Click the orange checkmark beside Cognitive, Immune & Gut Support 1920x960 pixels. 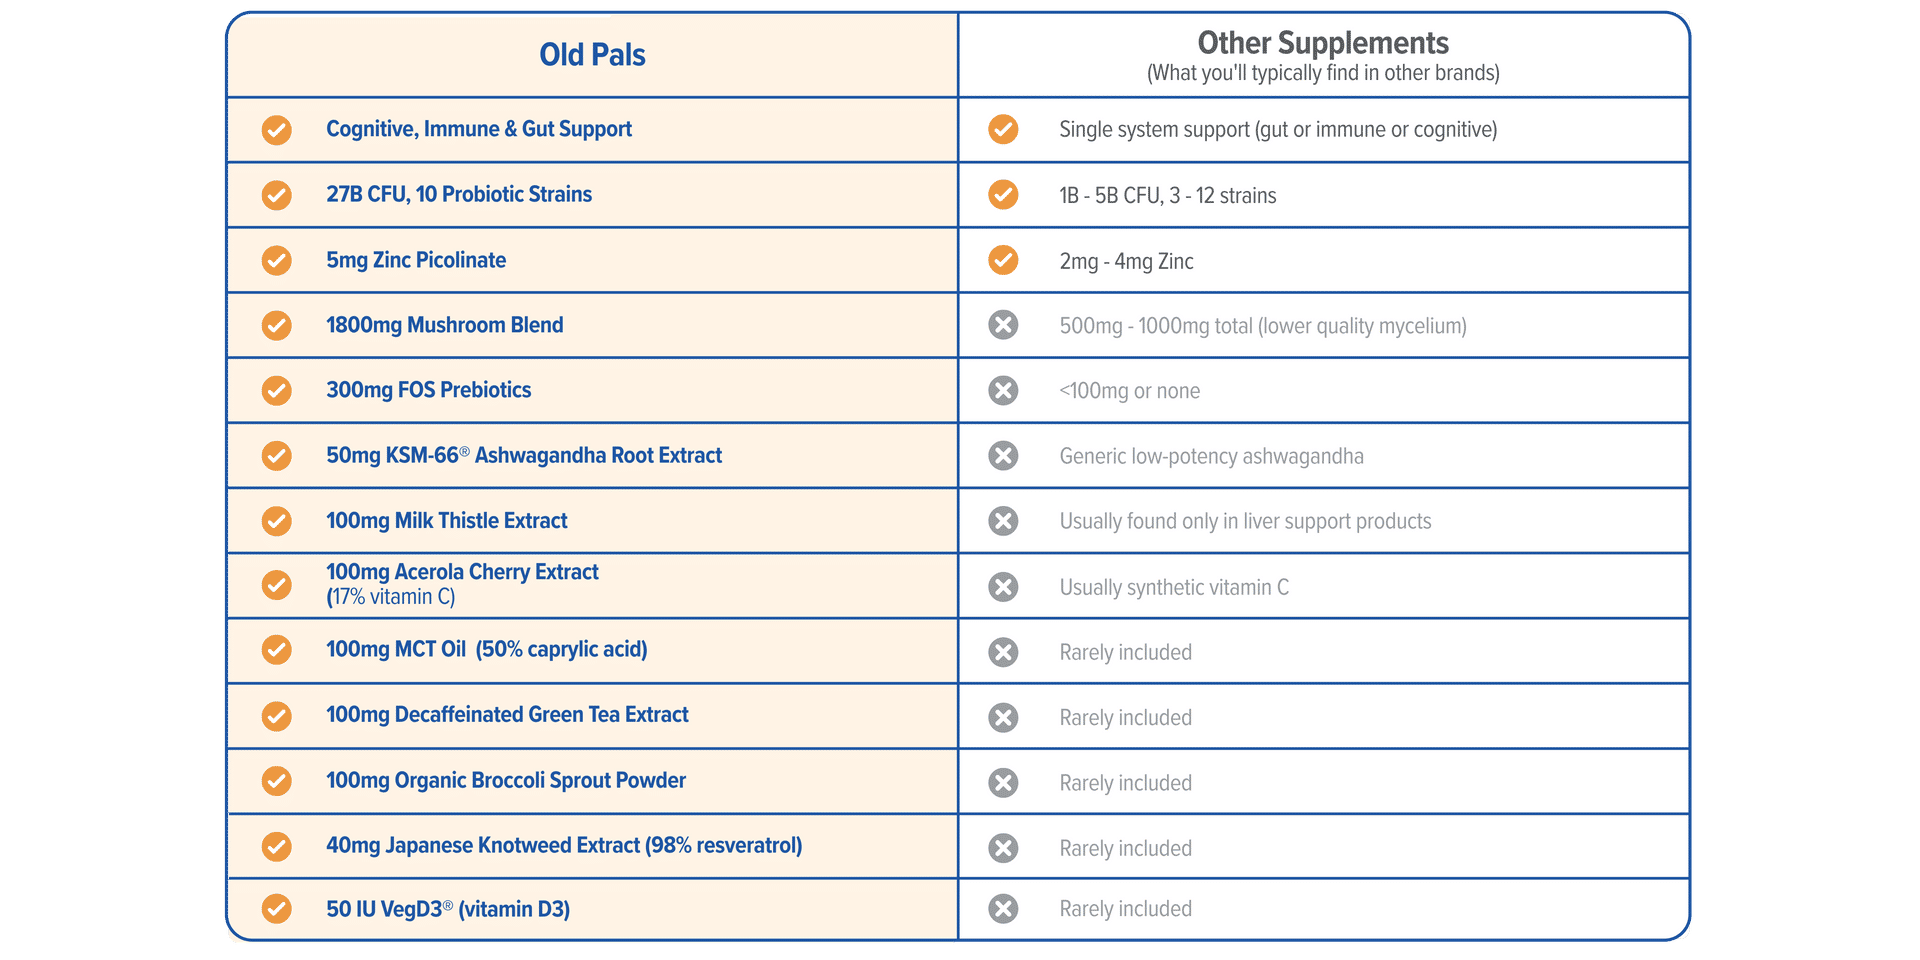tap(276, 130)
